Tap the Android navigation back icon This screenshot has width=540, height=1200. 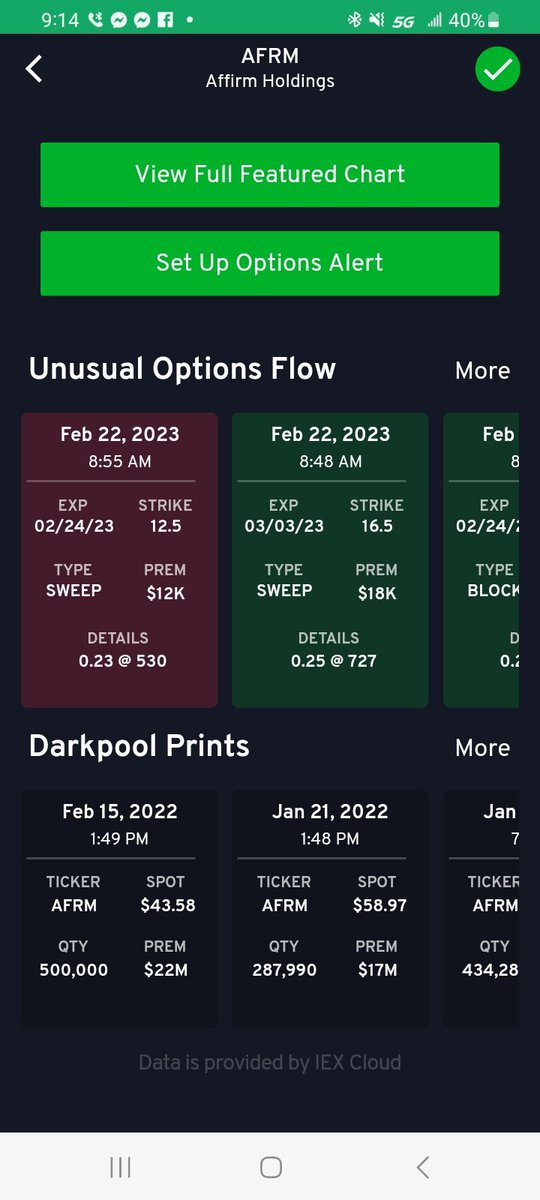pyautogui.click(x=422, y=1166)
